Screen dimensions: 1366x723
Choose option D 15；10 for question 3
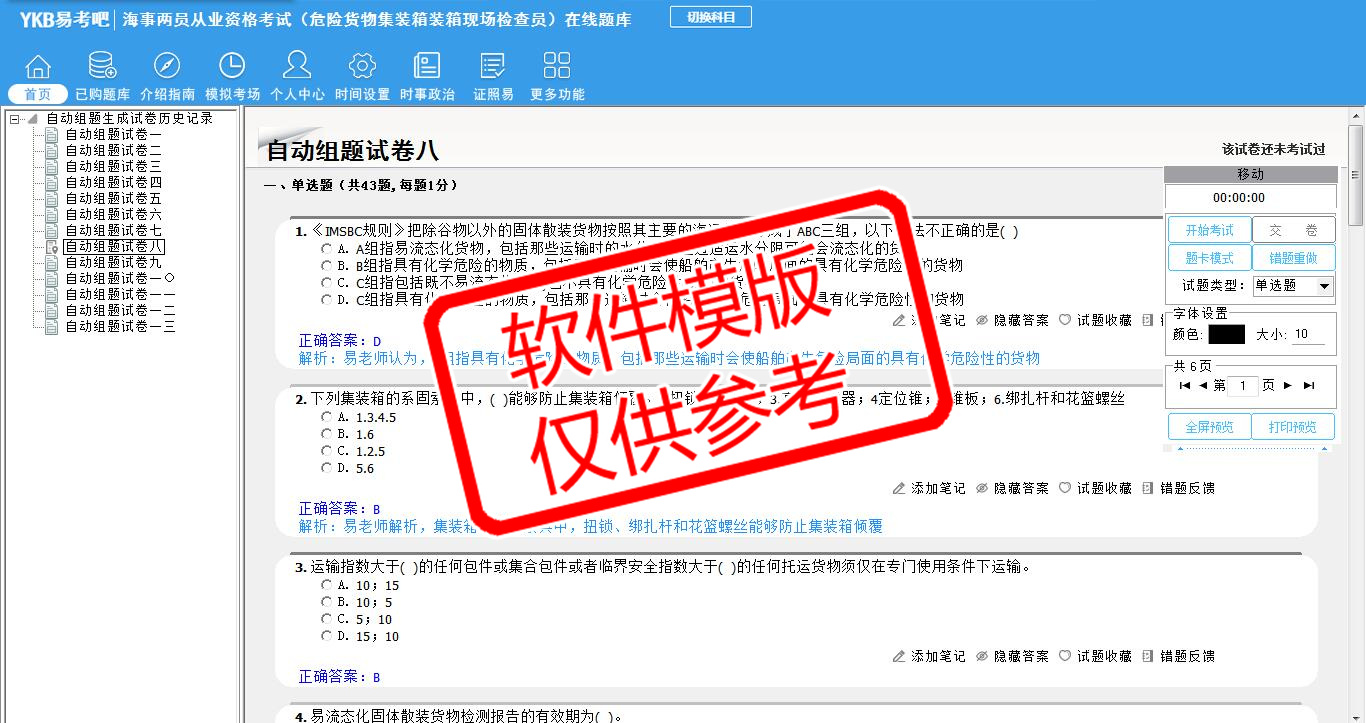[326, 636]
